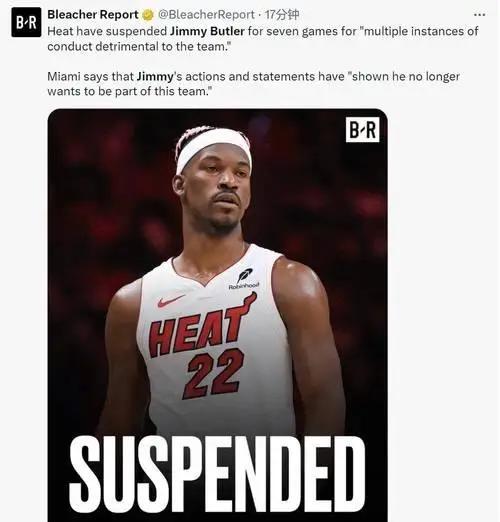Click the "Miami says that" sentence start
Image resolution: width=500 pixels, height=522 pixels.
coord(90,77)
